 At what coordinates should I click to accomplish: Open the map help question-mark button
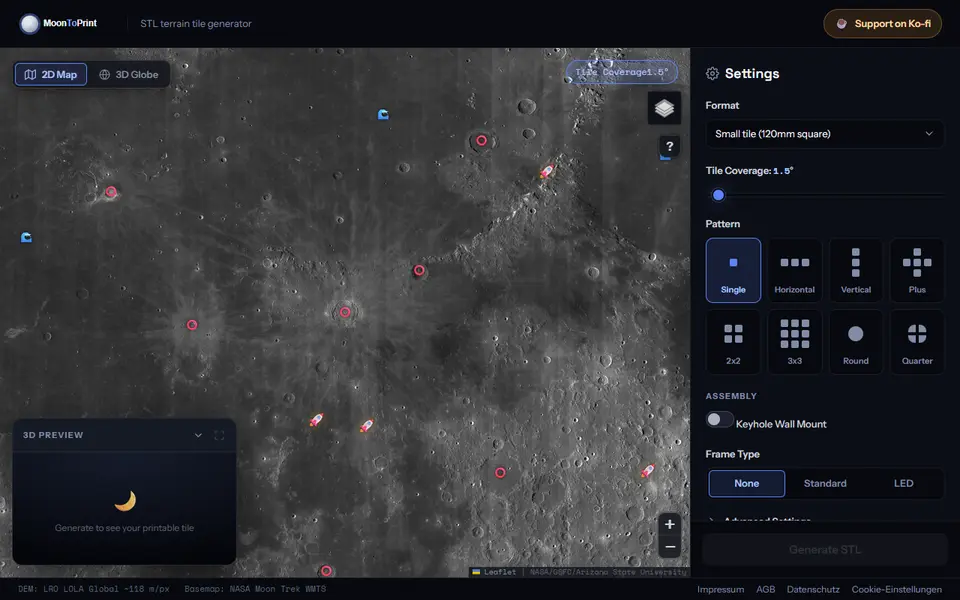tap(669, 146)
